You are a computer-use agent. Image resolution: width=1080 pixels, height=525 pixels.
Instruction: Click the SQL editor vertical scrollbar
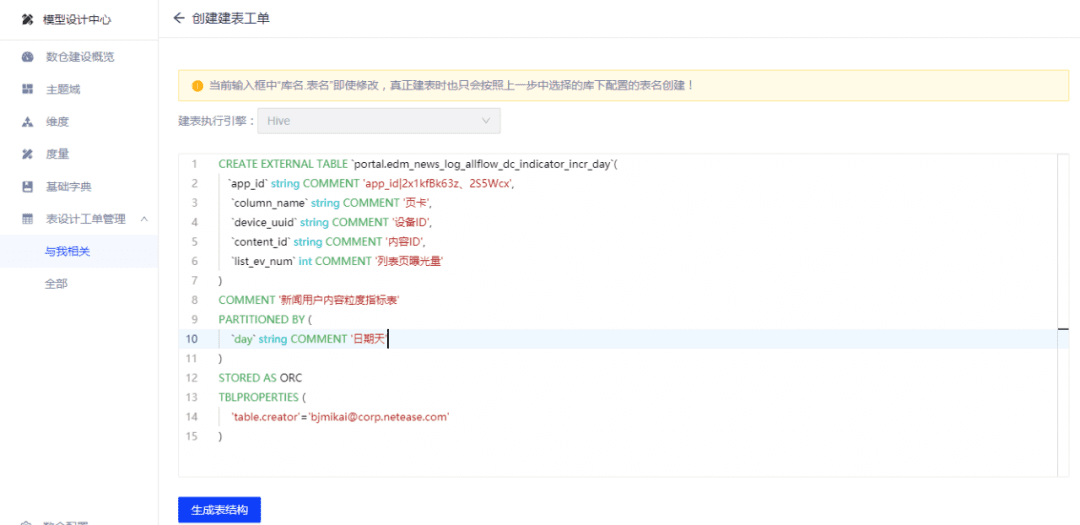[x=1064, y=315]
